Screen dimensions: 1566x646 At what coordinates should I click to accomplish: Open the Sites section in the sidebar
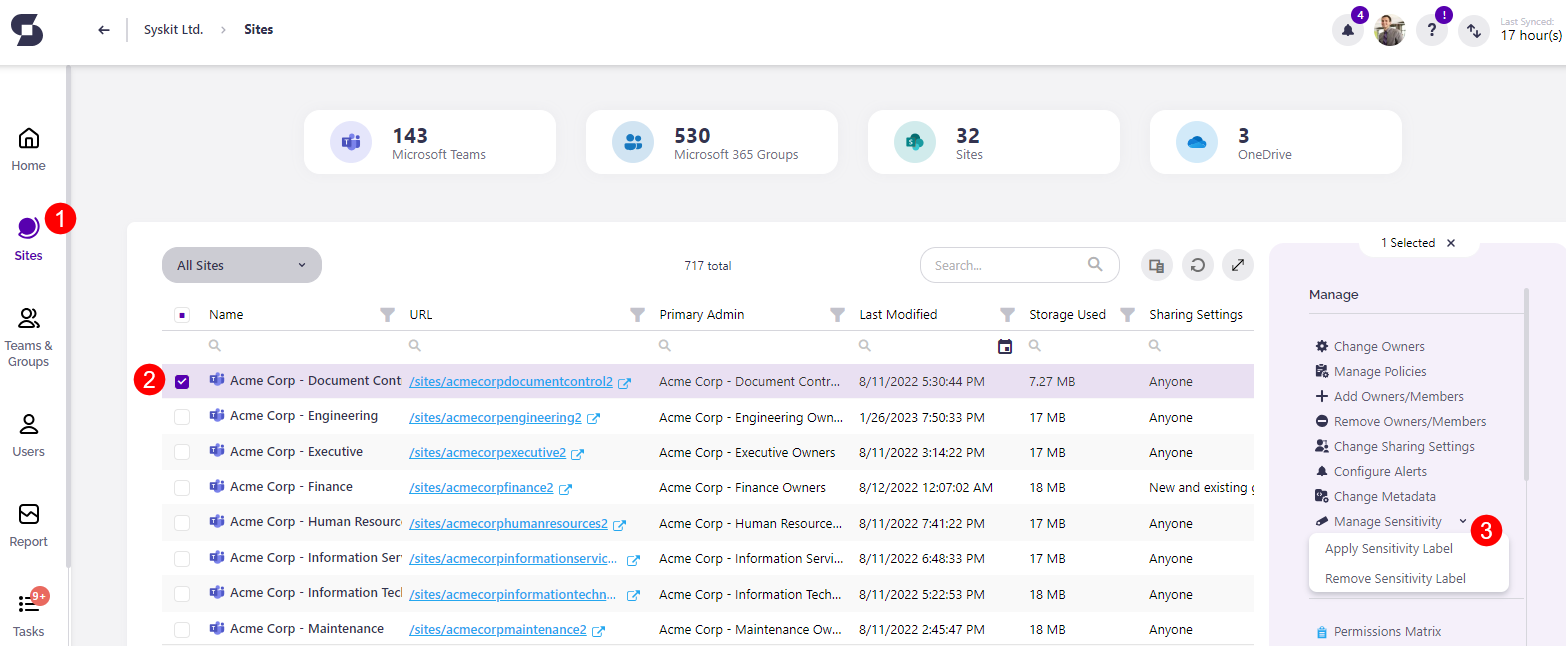point(27,237)
